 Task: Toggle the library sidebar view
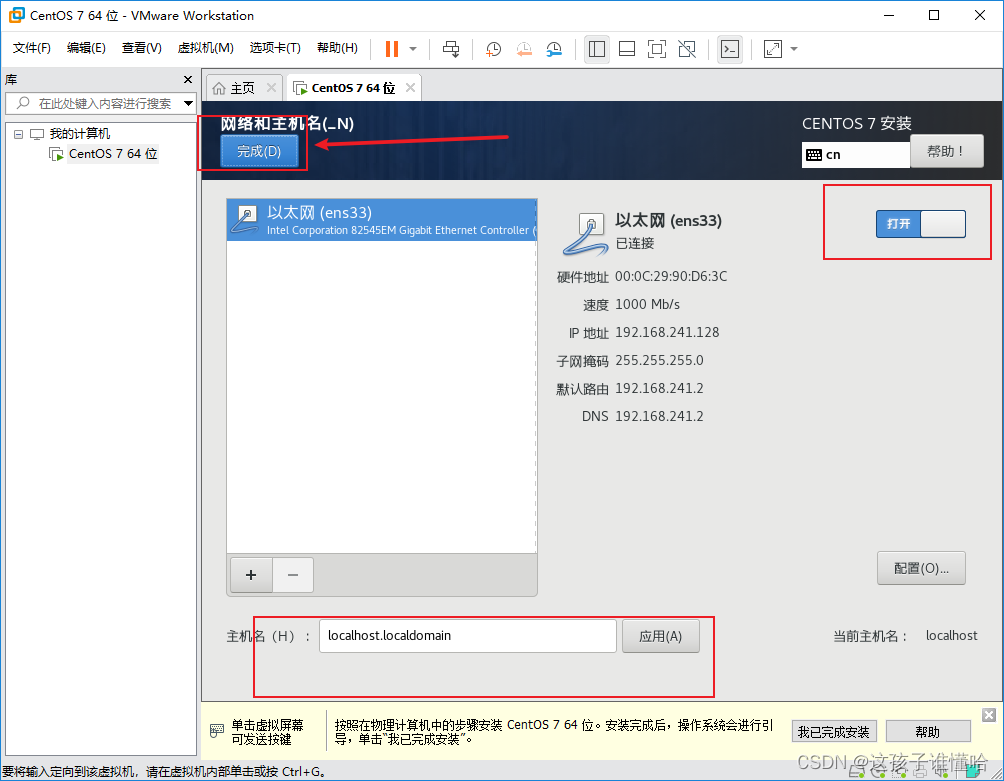[597, 49]
